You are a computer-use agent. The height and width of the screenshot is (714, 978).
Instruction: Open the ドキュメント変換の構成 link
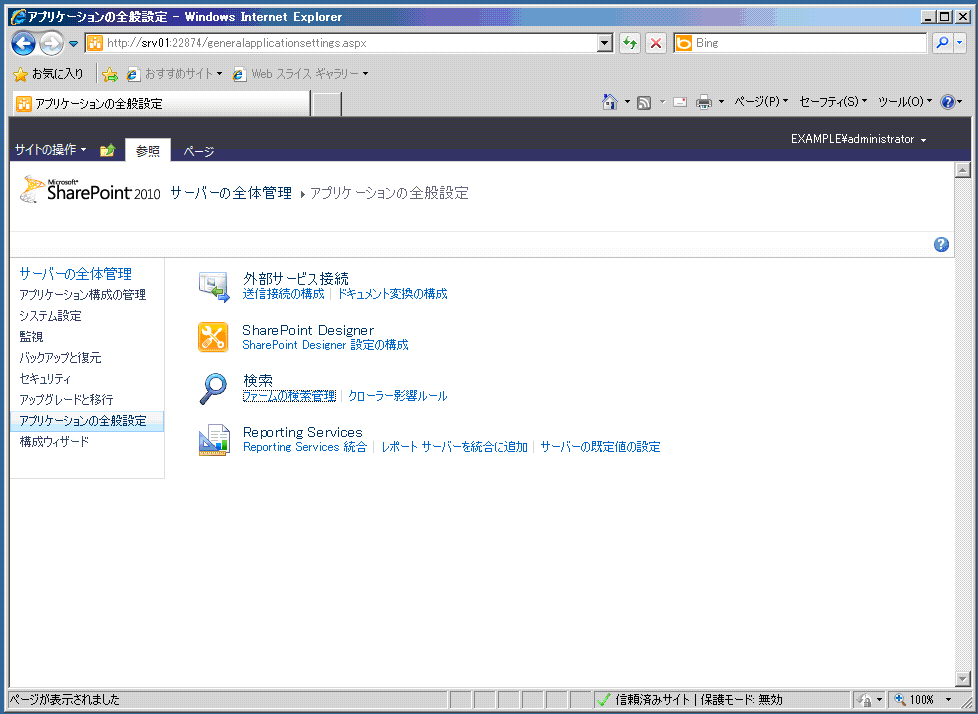[392, 294]
